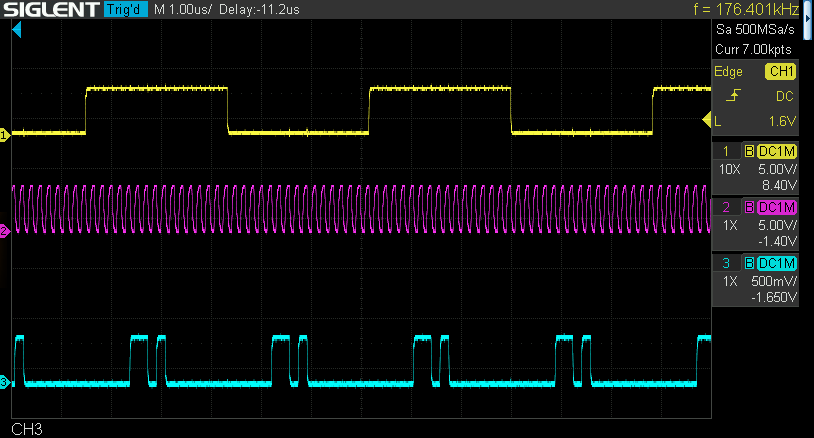Click the rising edge trigger slope icon
Viewport: 814px width, 438px height.
click(734, 96)
